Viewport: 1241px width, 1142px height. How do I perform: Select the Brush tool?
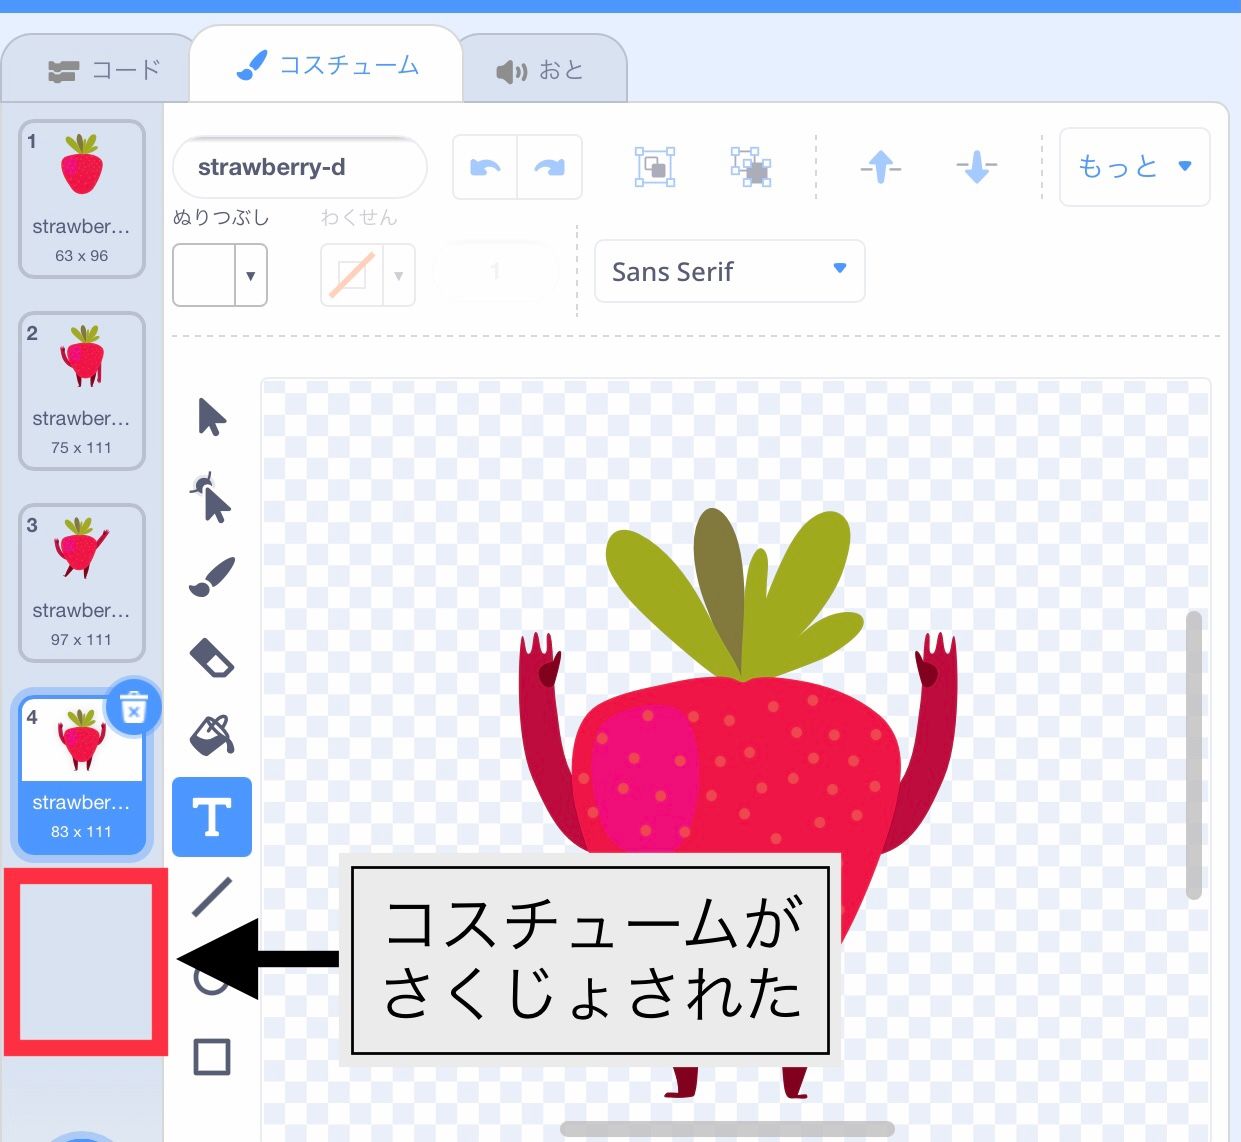[x=211, y=575]
